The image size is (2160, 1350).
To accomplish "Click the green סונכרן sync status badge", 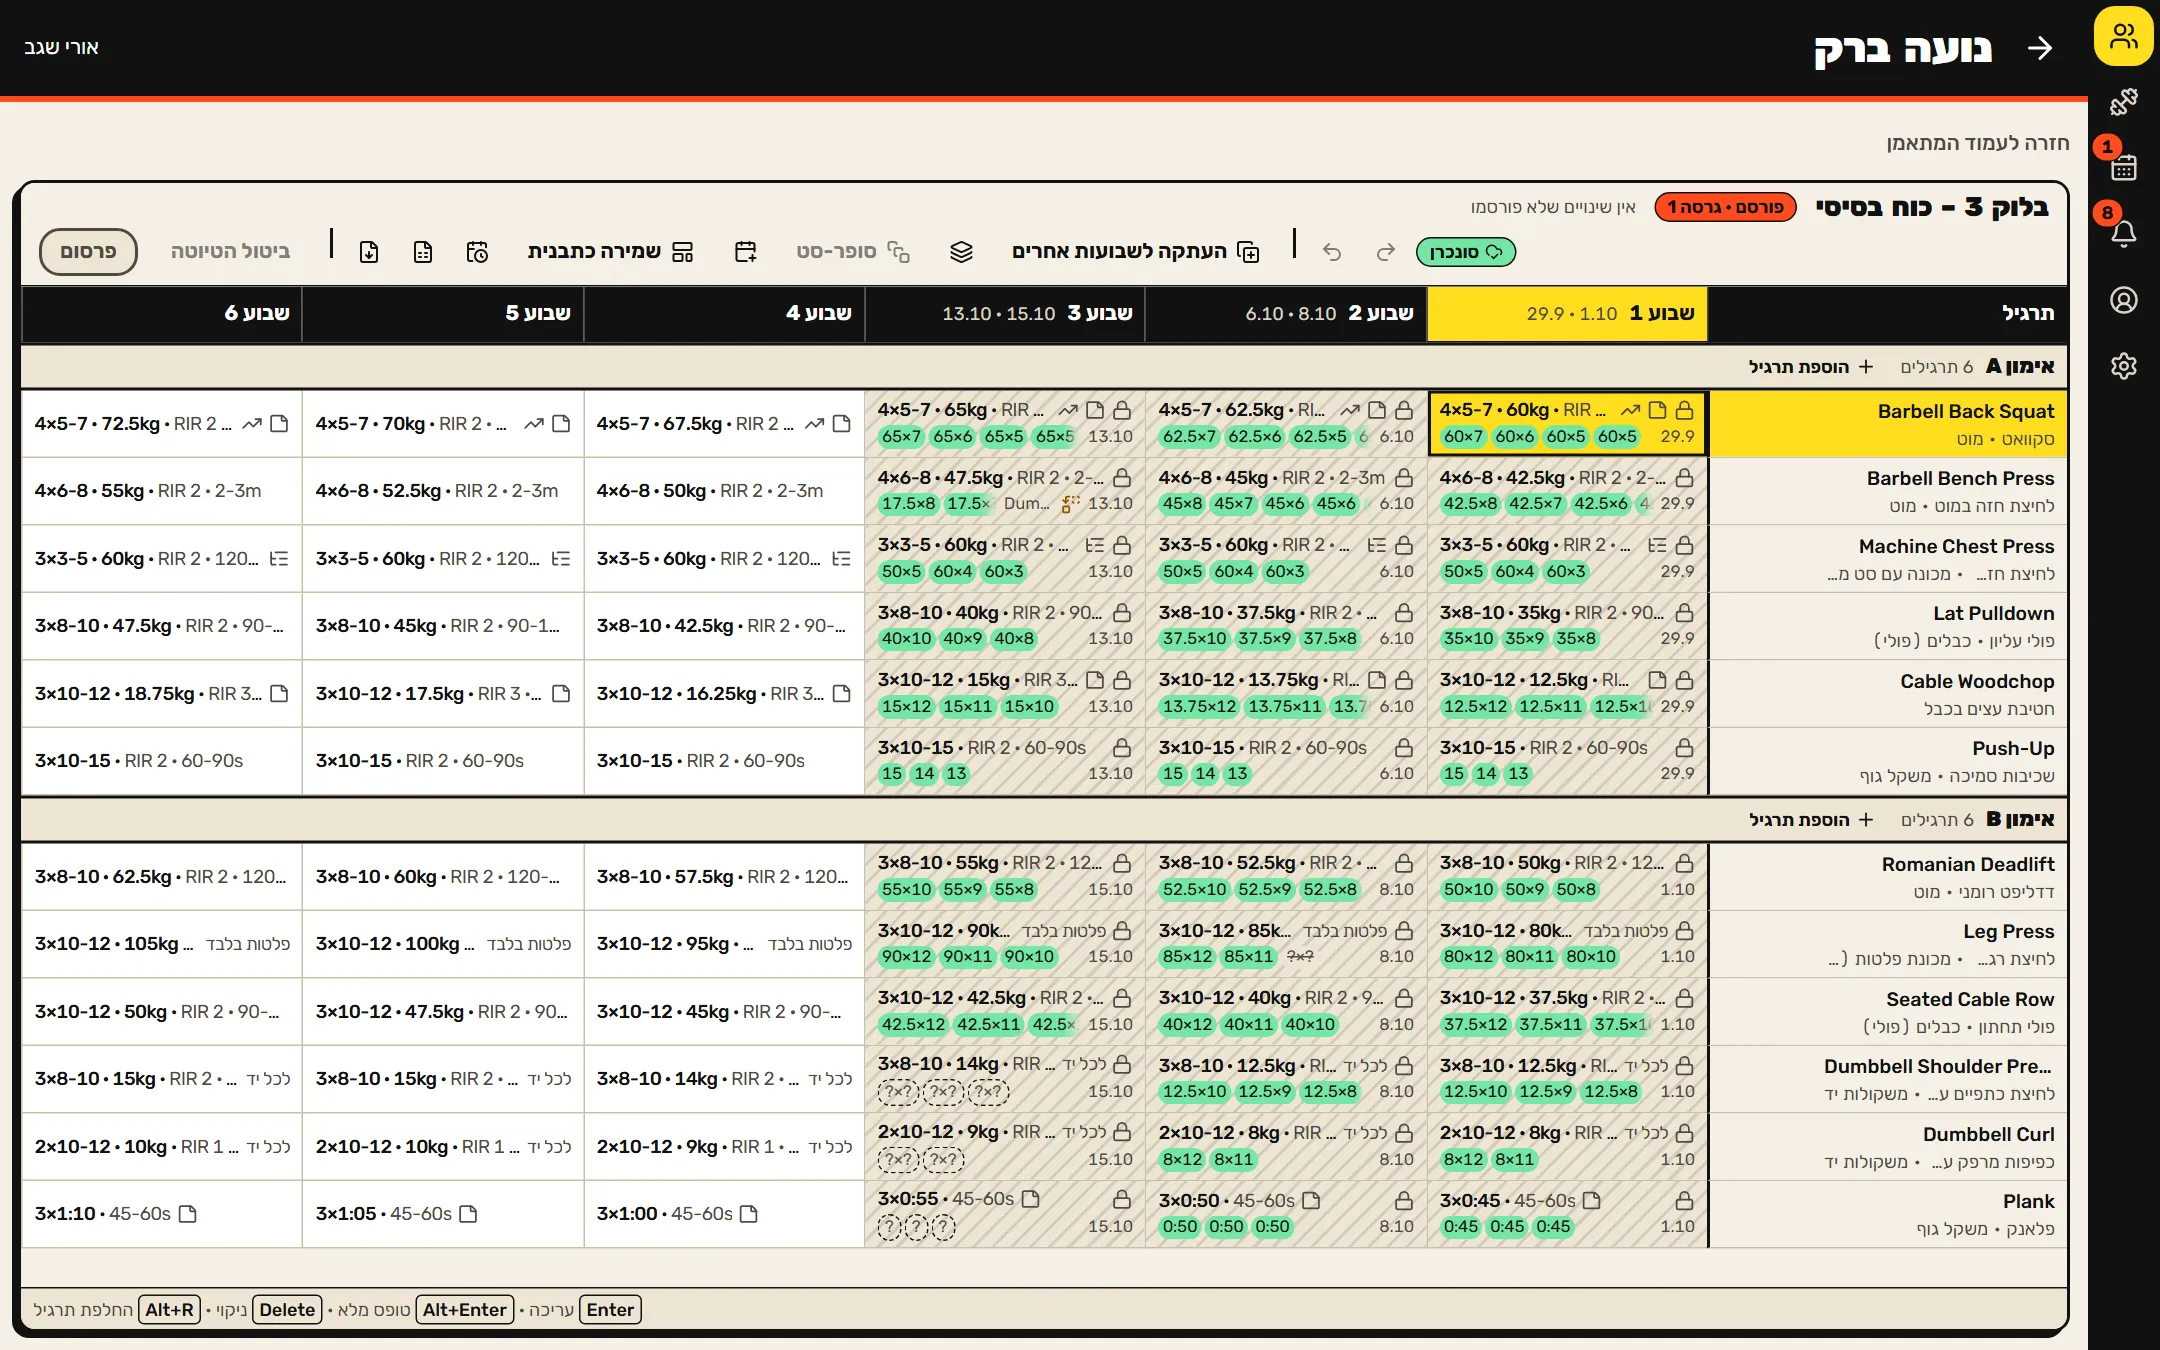I will click(1466, 252).
